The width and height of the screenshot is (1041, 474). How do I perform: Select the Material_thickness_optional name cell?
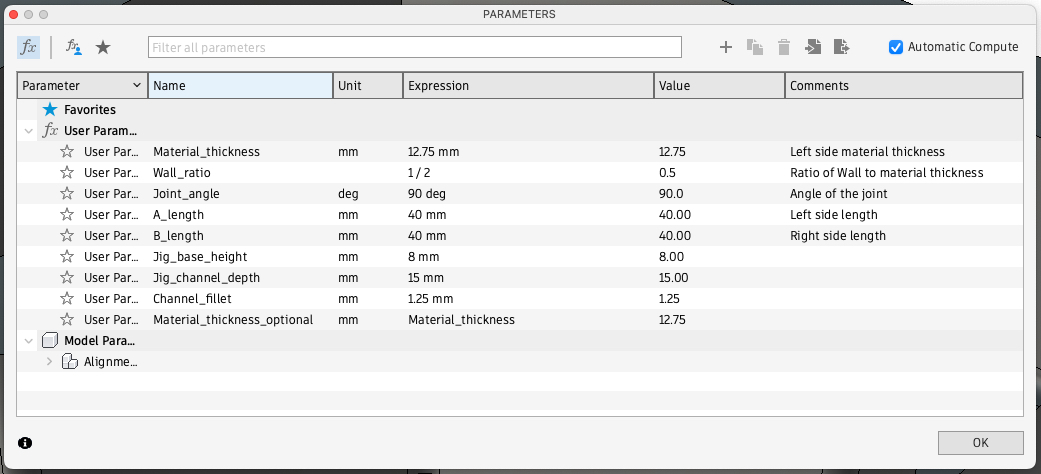[240, 319]
